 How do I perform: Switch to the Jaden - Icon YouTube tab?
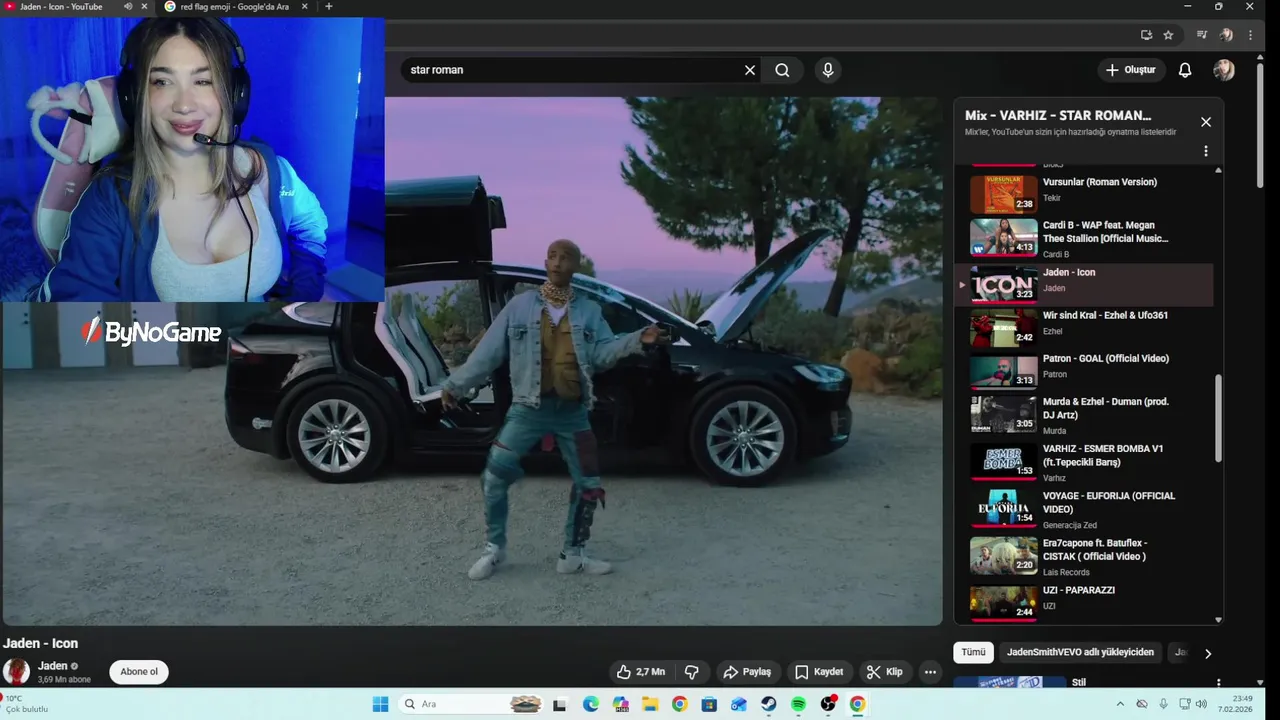tap(62, 7)
